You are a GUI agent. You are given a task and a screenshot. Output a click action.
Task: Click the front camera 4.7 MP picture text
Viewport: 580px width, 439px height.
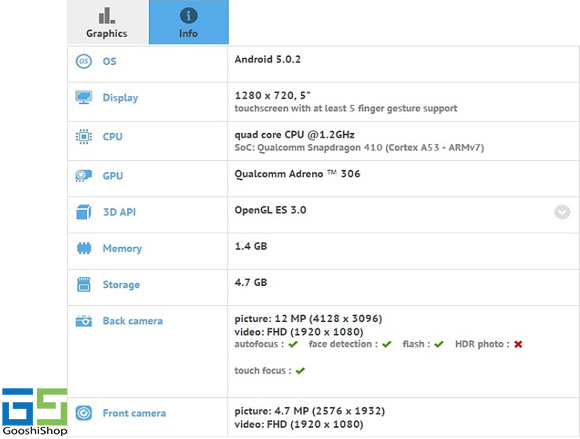point(310,411)
